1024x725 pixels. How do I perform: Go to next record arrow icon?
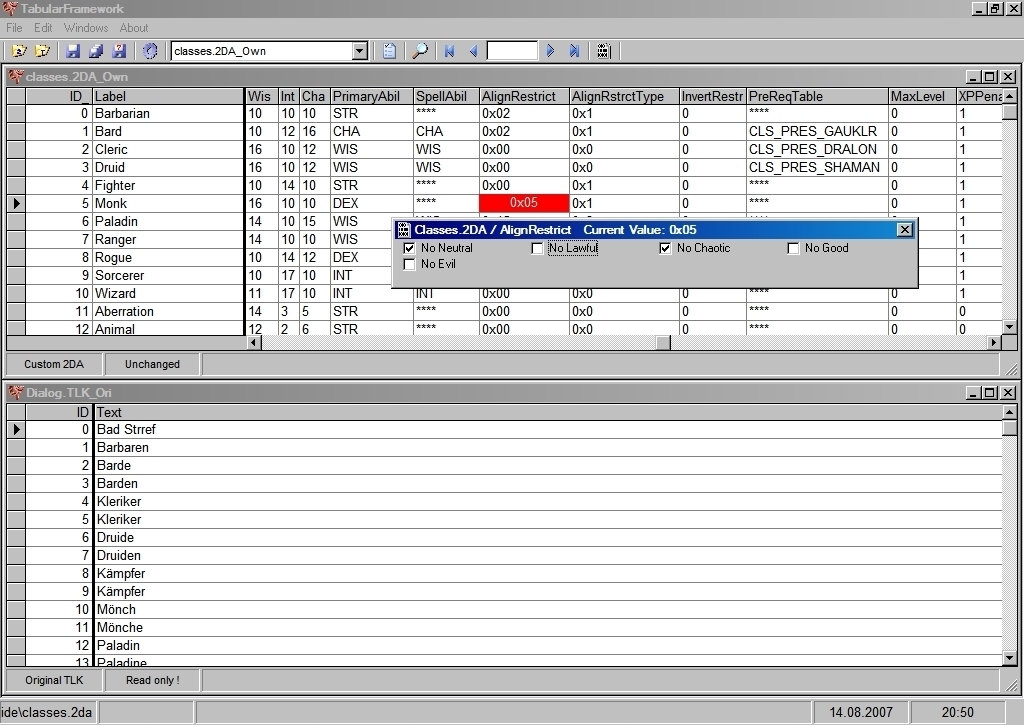click(550, 51)
